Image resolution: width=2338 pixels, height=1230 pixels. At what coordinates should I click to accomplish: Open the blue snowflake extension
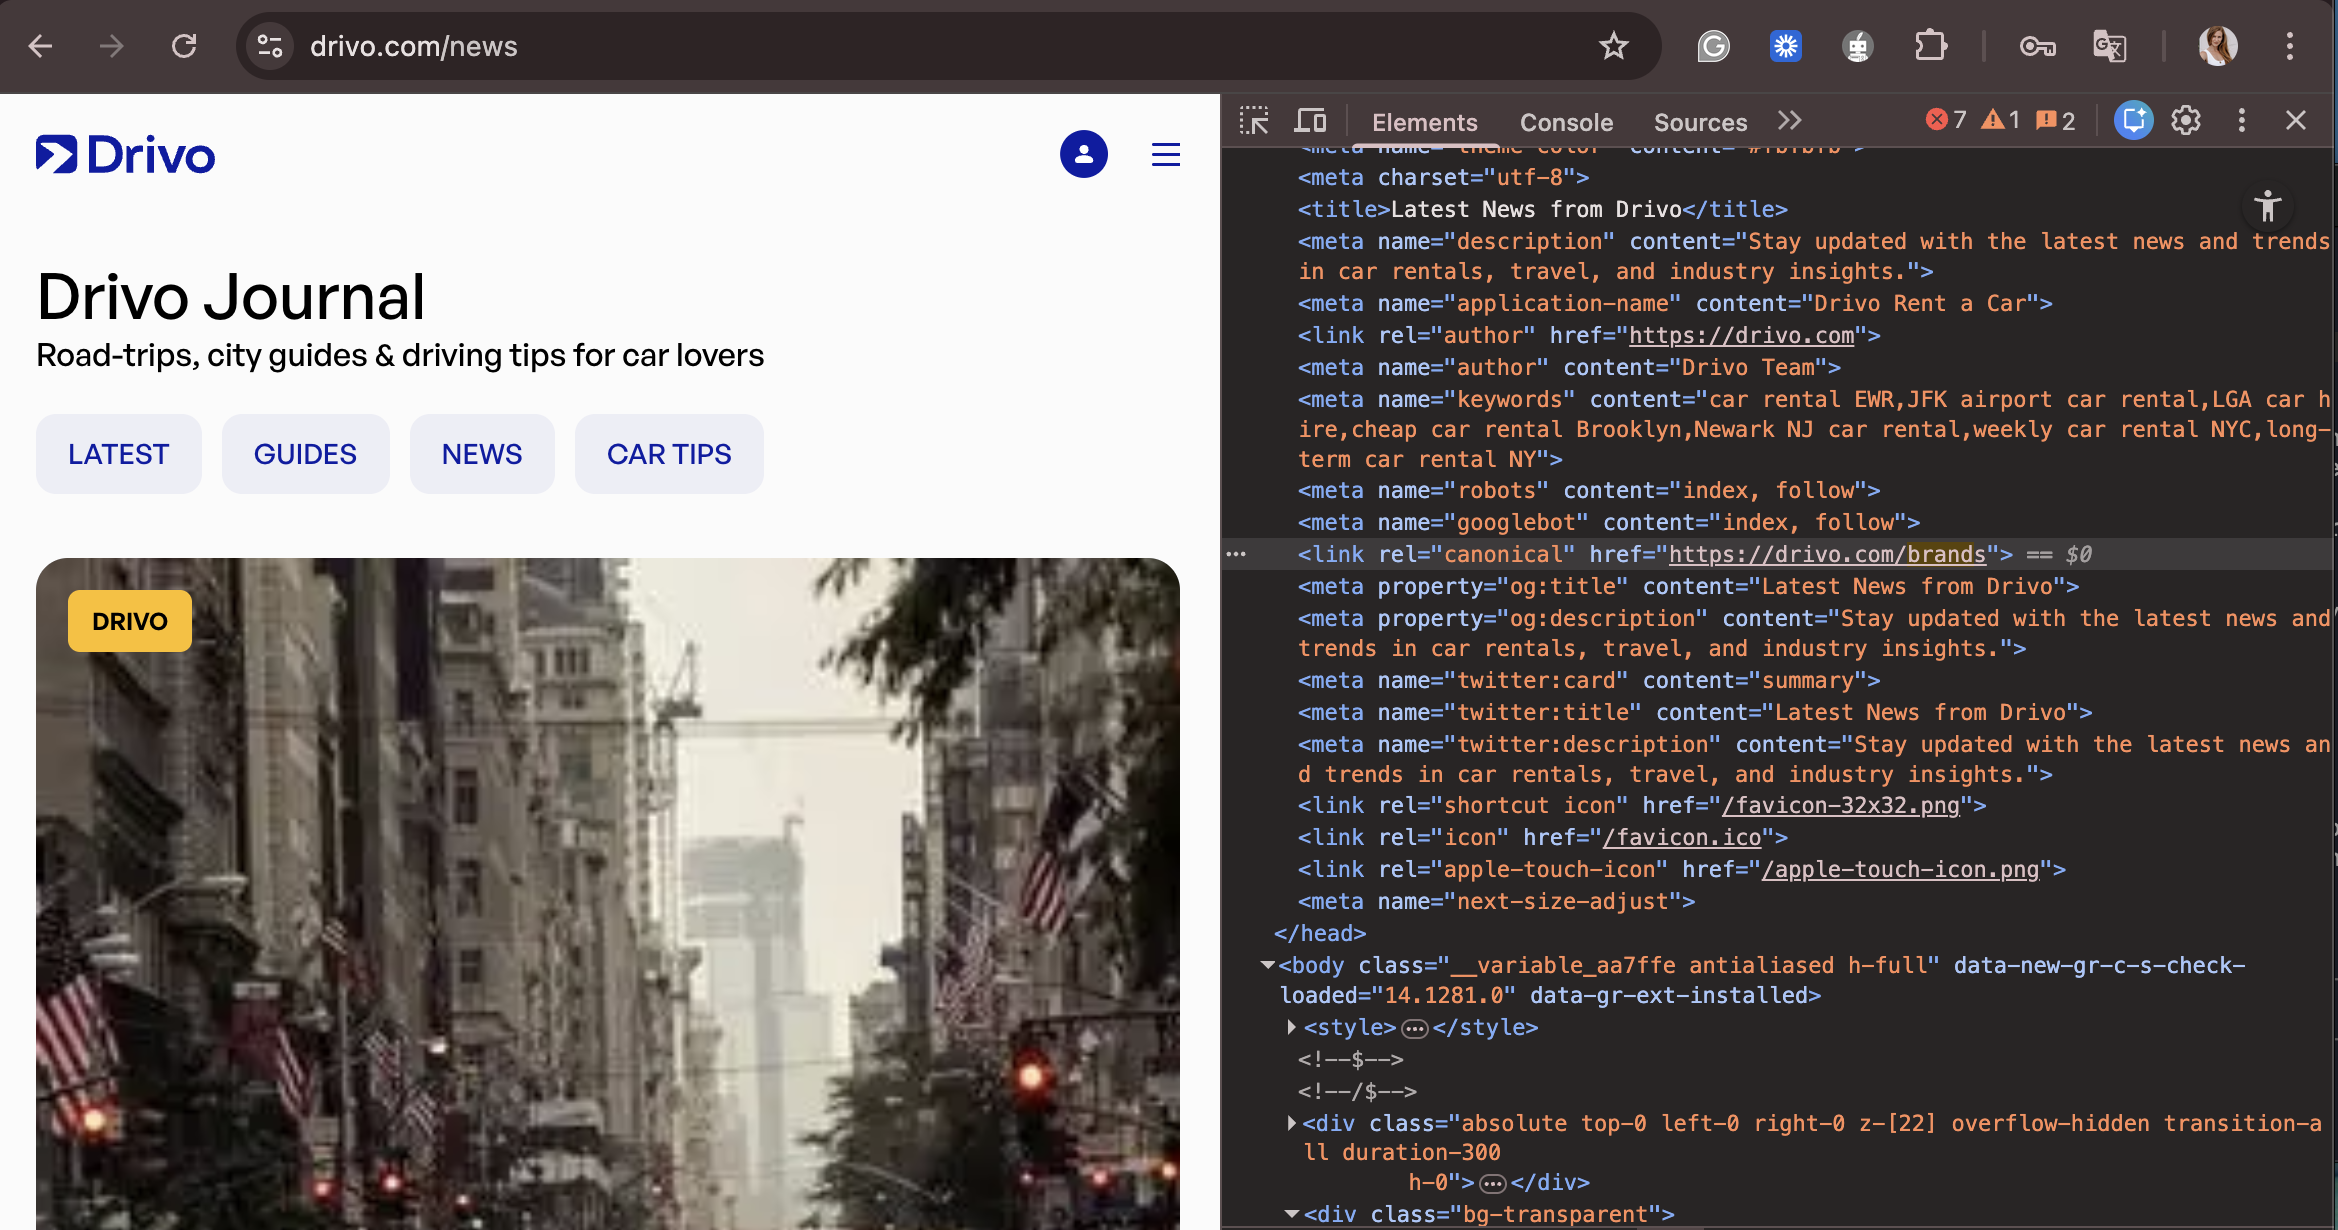point(1785,46)
